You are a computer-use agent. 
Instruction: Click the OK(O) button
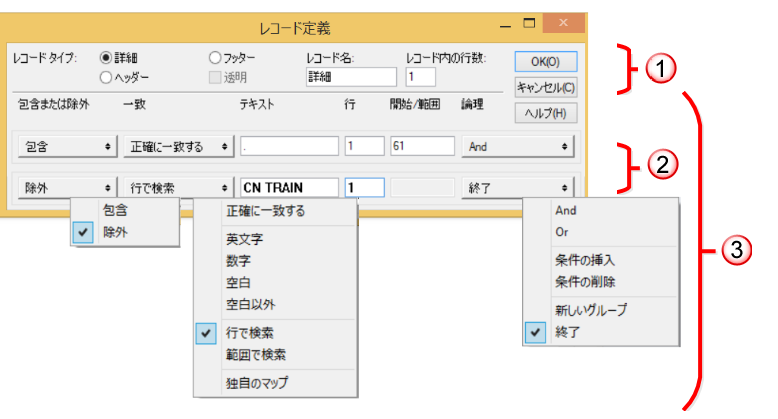(545, 63)
